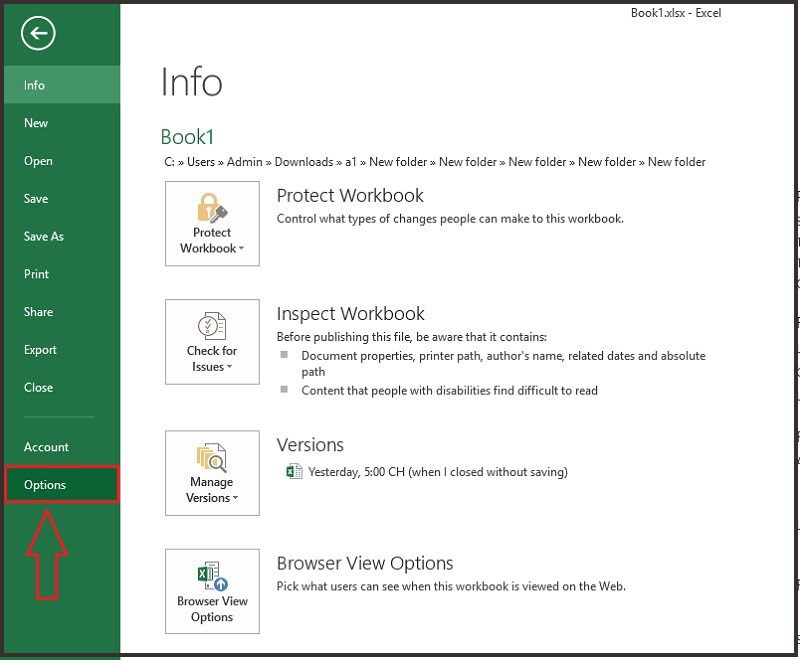Click the 'Book1.xlsx - Excel' window title
This screenshot has width=800, height=660.
(x=676, y=13)
